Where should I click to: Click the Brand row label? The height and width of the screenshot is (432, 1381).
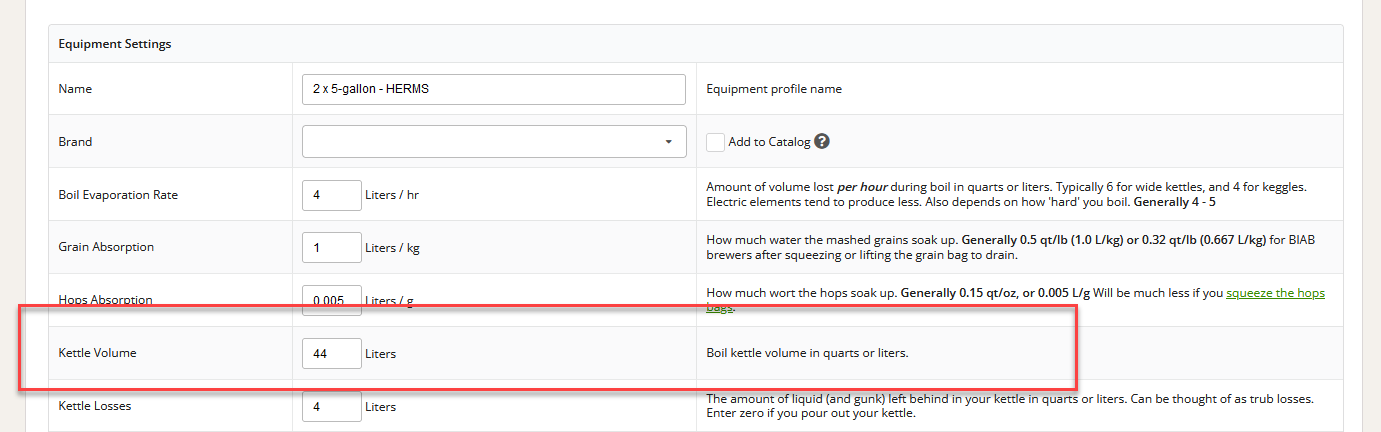[75, 142]
